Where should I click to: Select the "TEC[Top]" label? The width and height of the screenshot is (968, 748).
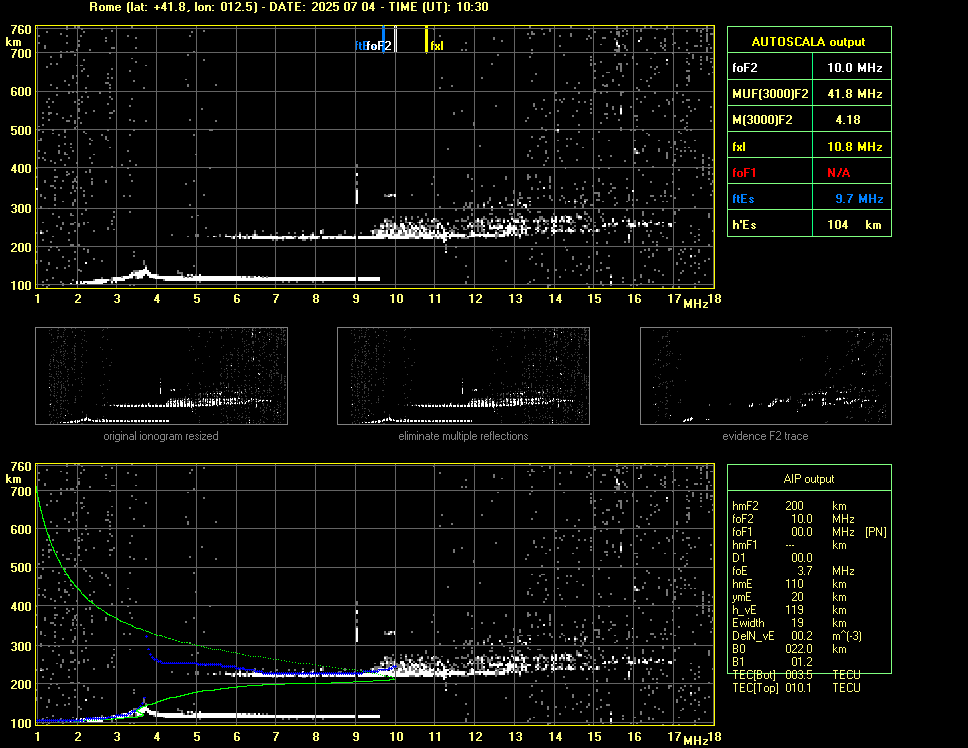(756, 688)
